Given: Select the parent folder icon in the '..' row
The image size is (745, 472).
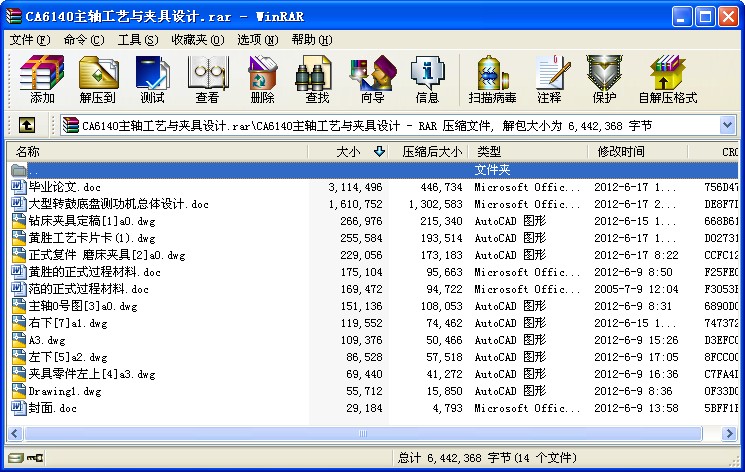Looking at the screenshot, I should pyautogui.click(x=19, y=170).
